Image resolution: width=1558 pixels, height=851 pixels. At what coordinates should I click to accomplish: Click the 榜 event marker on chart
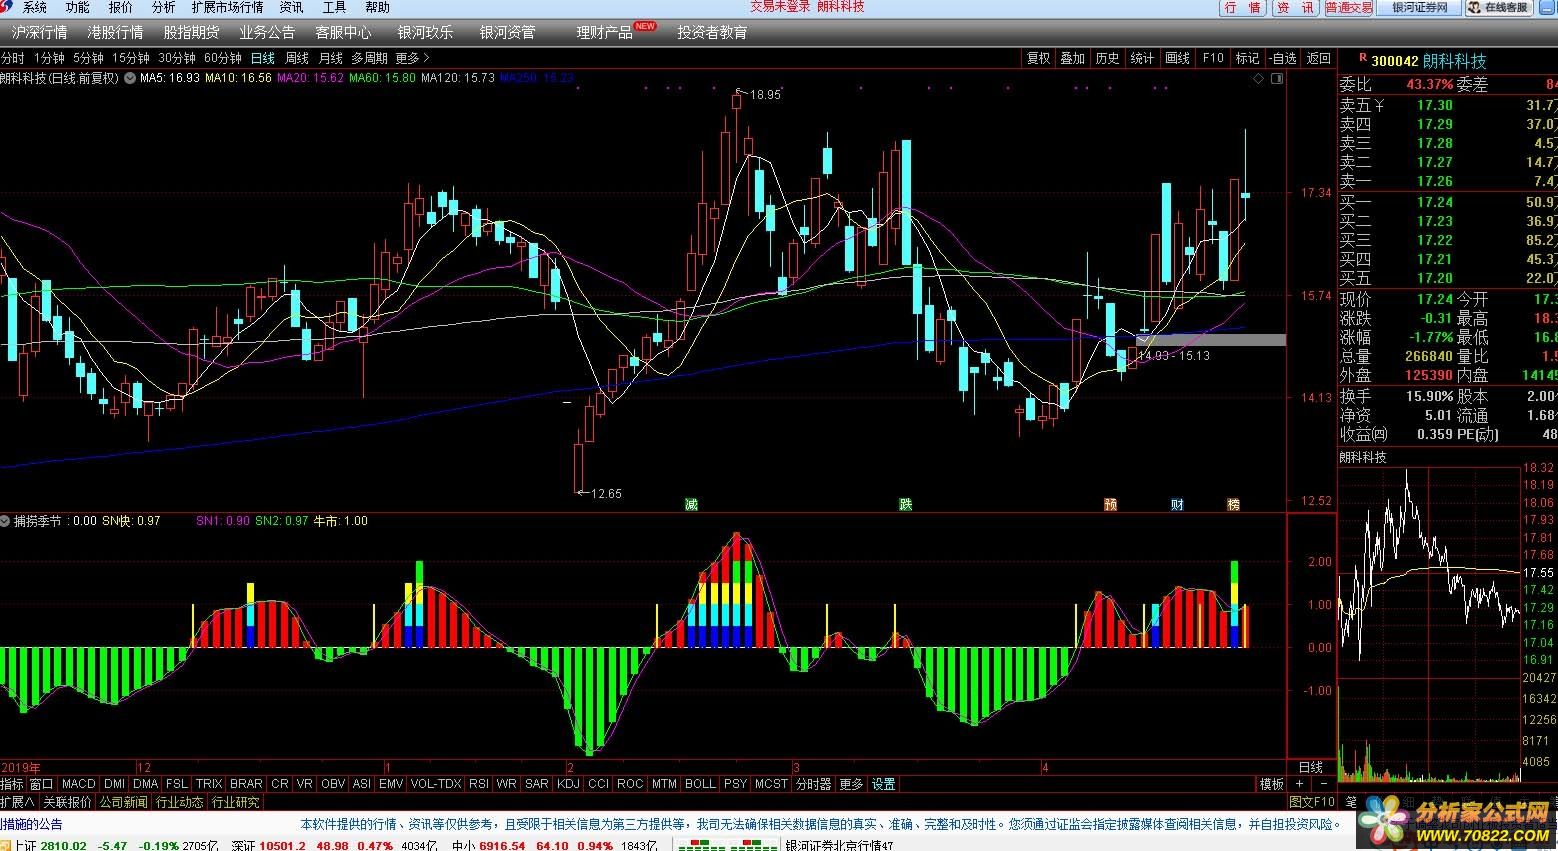pyautogui.click(x=1233, y=504)
